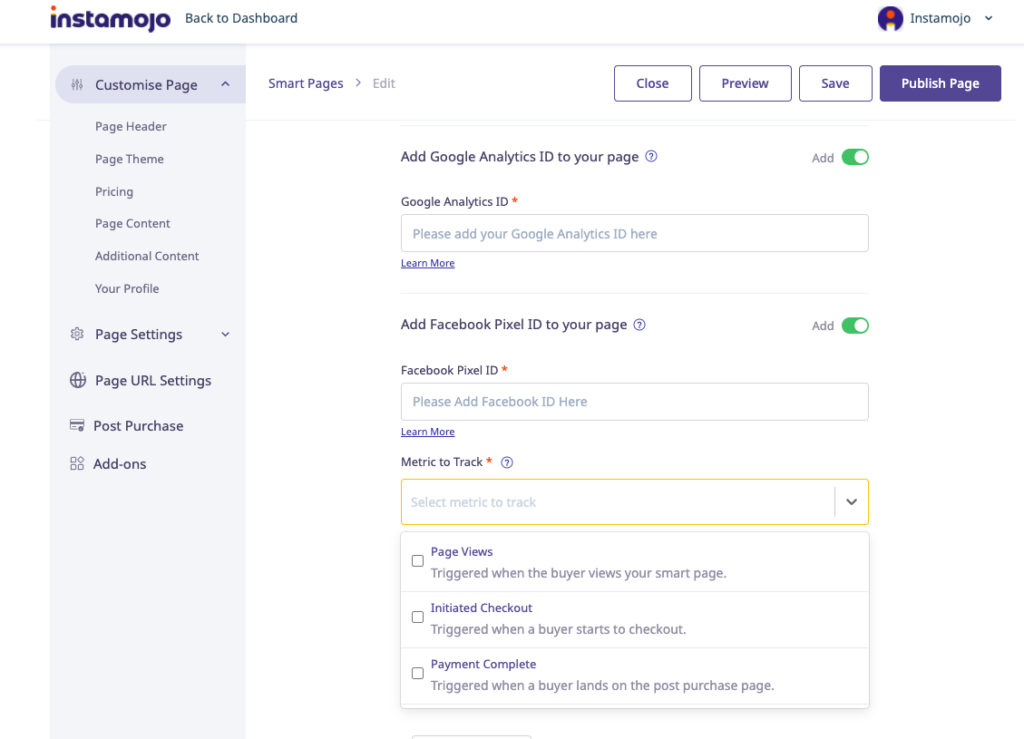Image resolution: width=1024 pixels, height=739 pixels.
Task: Click the Add-ons grid icon
Action: (x=77, y=464)
